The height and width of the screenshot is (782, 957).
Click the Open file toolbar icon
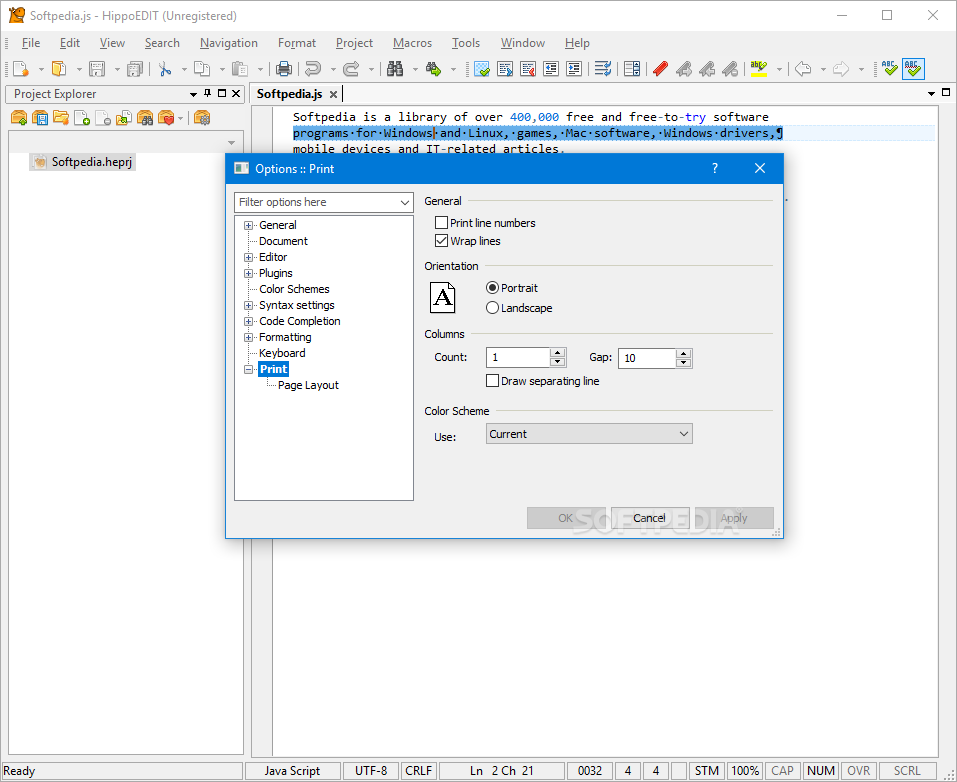(59, 69)
